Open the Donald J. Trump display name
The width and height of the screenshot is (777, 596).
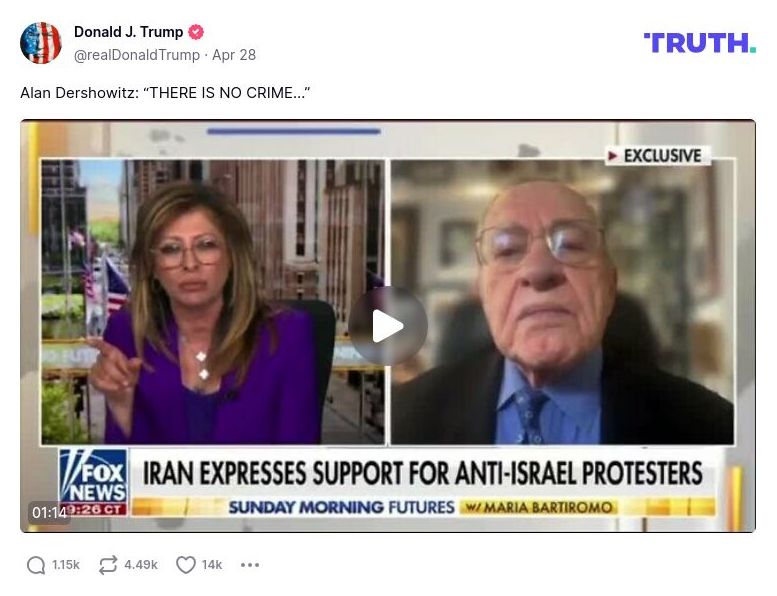[128, 32]
